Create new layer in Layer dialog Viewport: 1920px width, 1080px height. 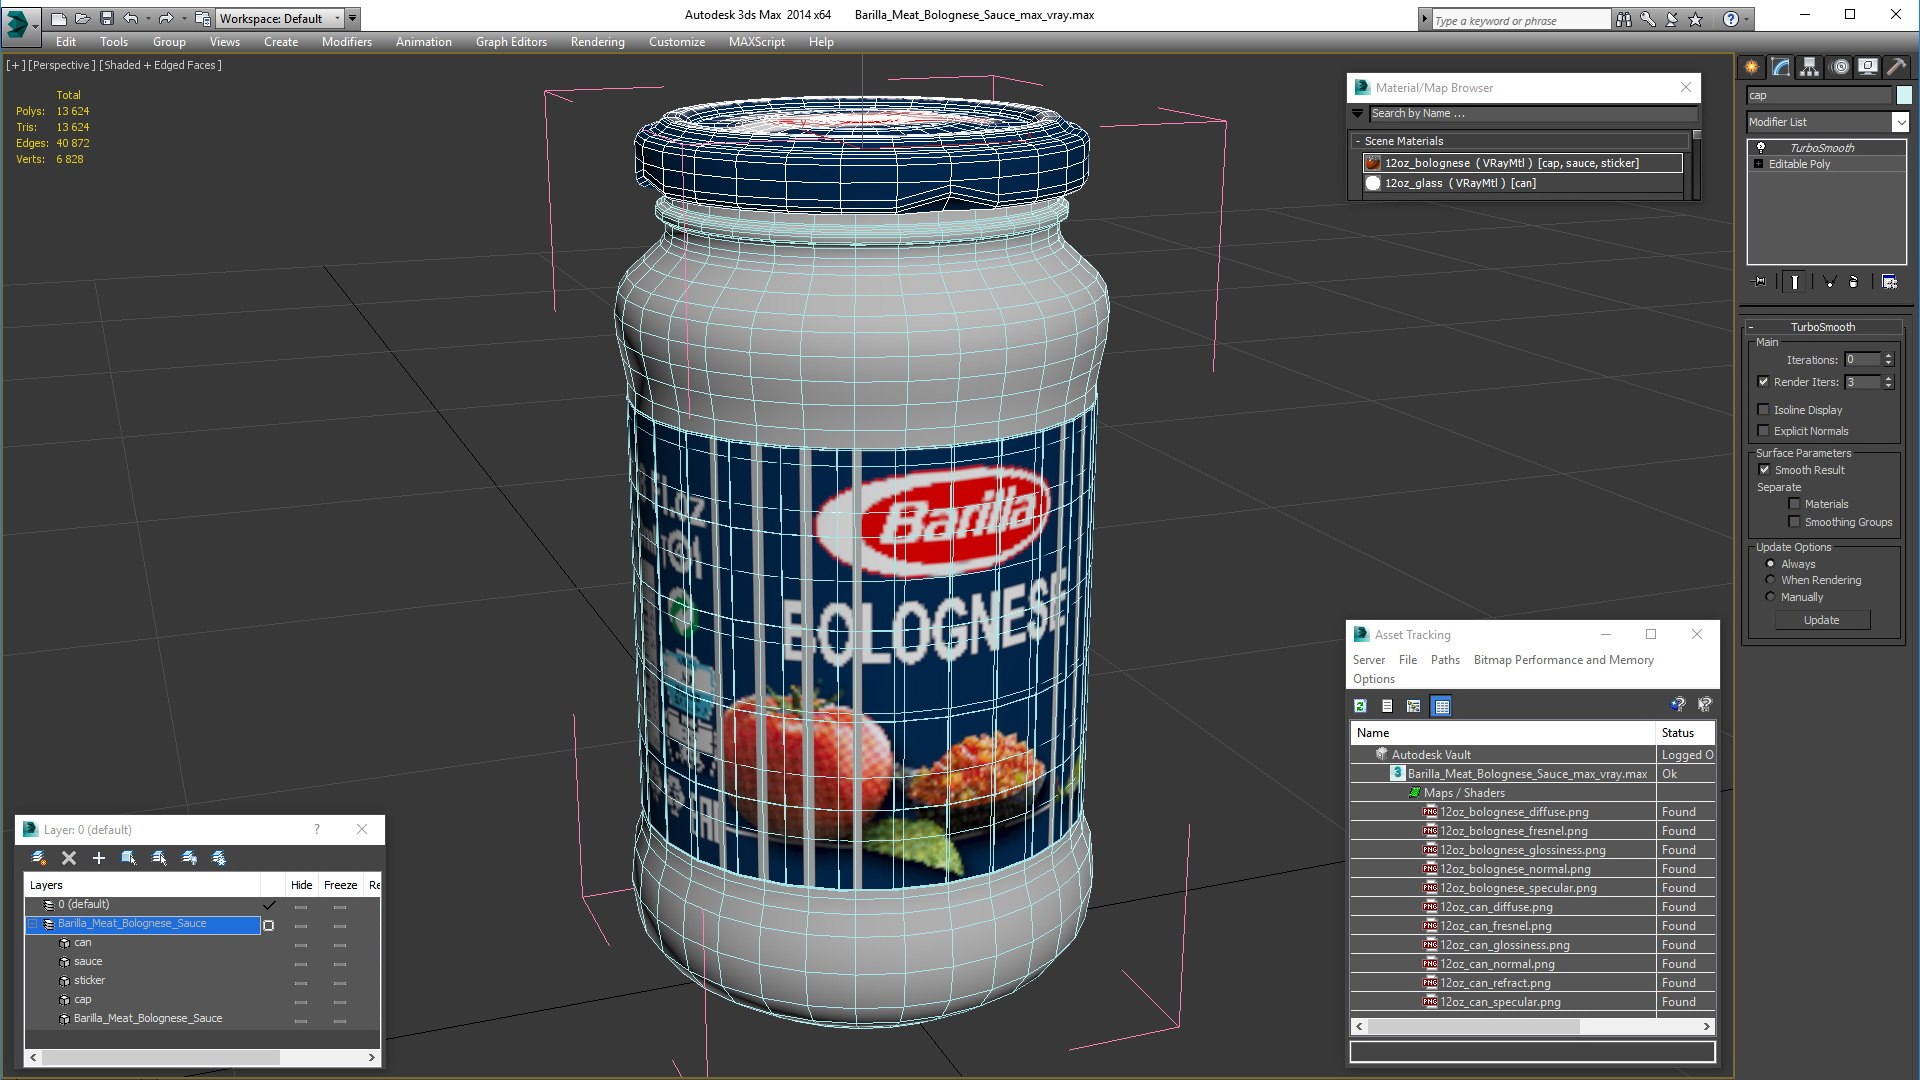pos(39,858)
